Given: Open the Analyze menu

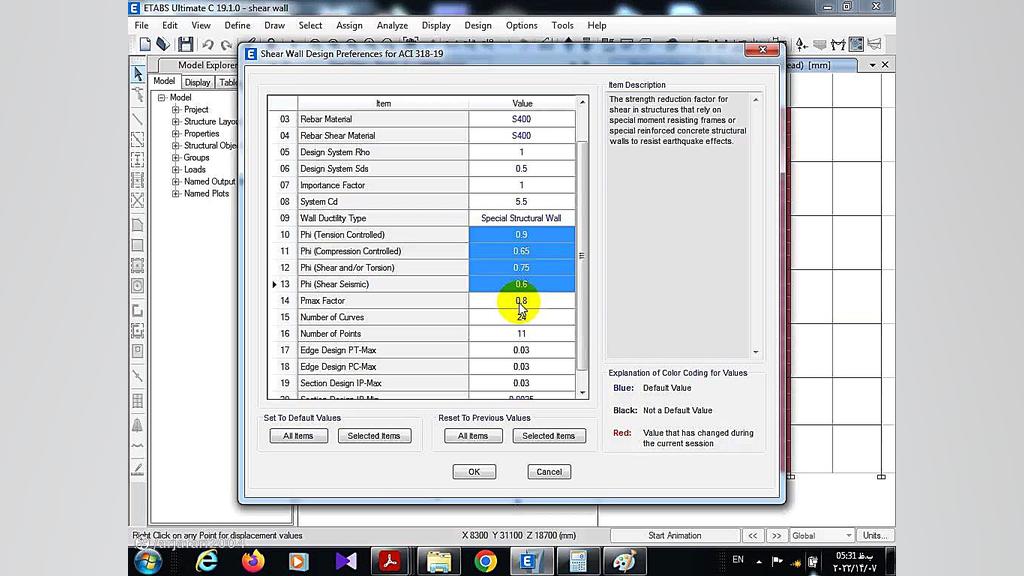Looking at the screenshot, I should (x=392, y=25).
